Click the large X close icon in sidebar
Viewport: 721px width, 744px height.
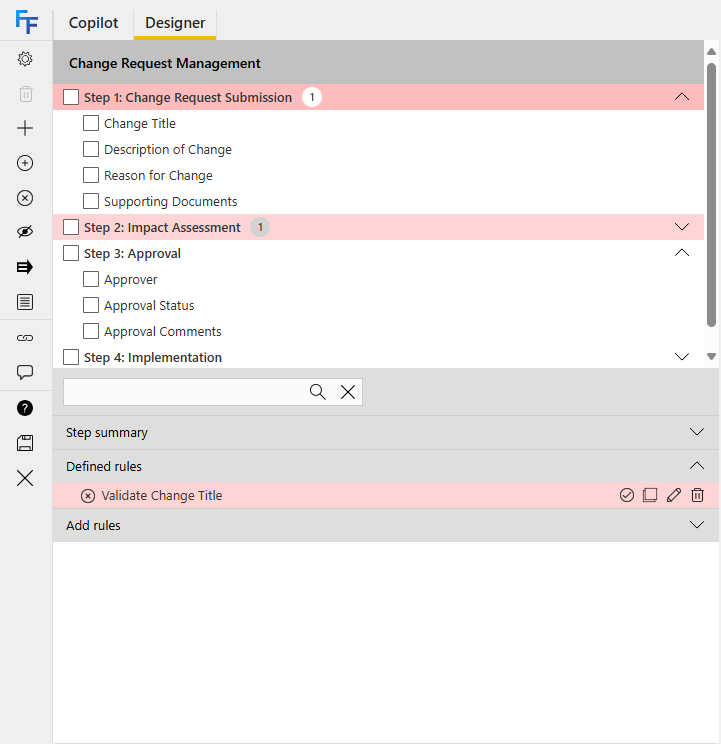tap(25, 478)
